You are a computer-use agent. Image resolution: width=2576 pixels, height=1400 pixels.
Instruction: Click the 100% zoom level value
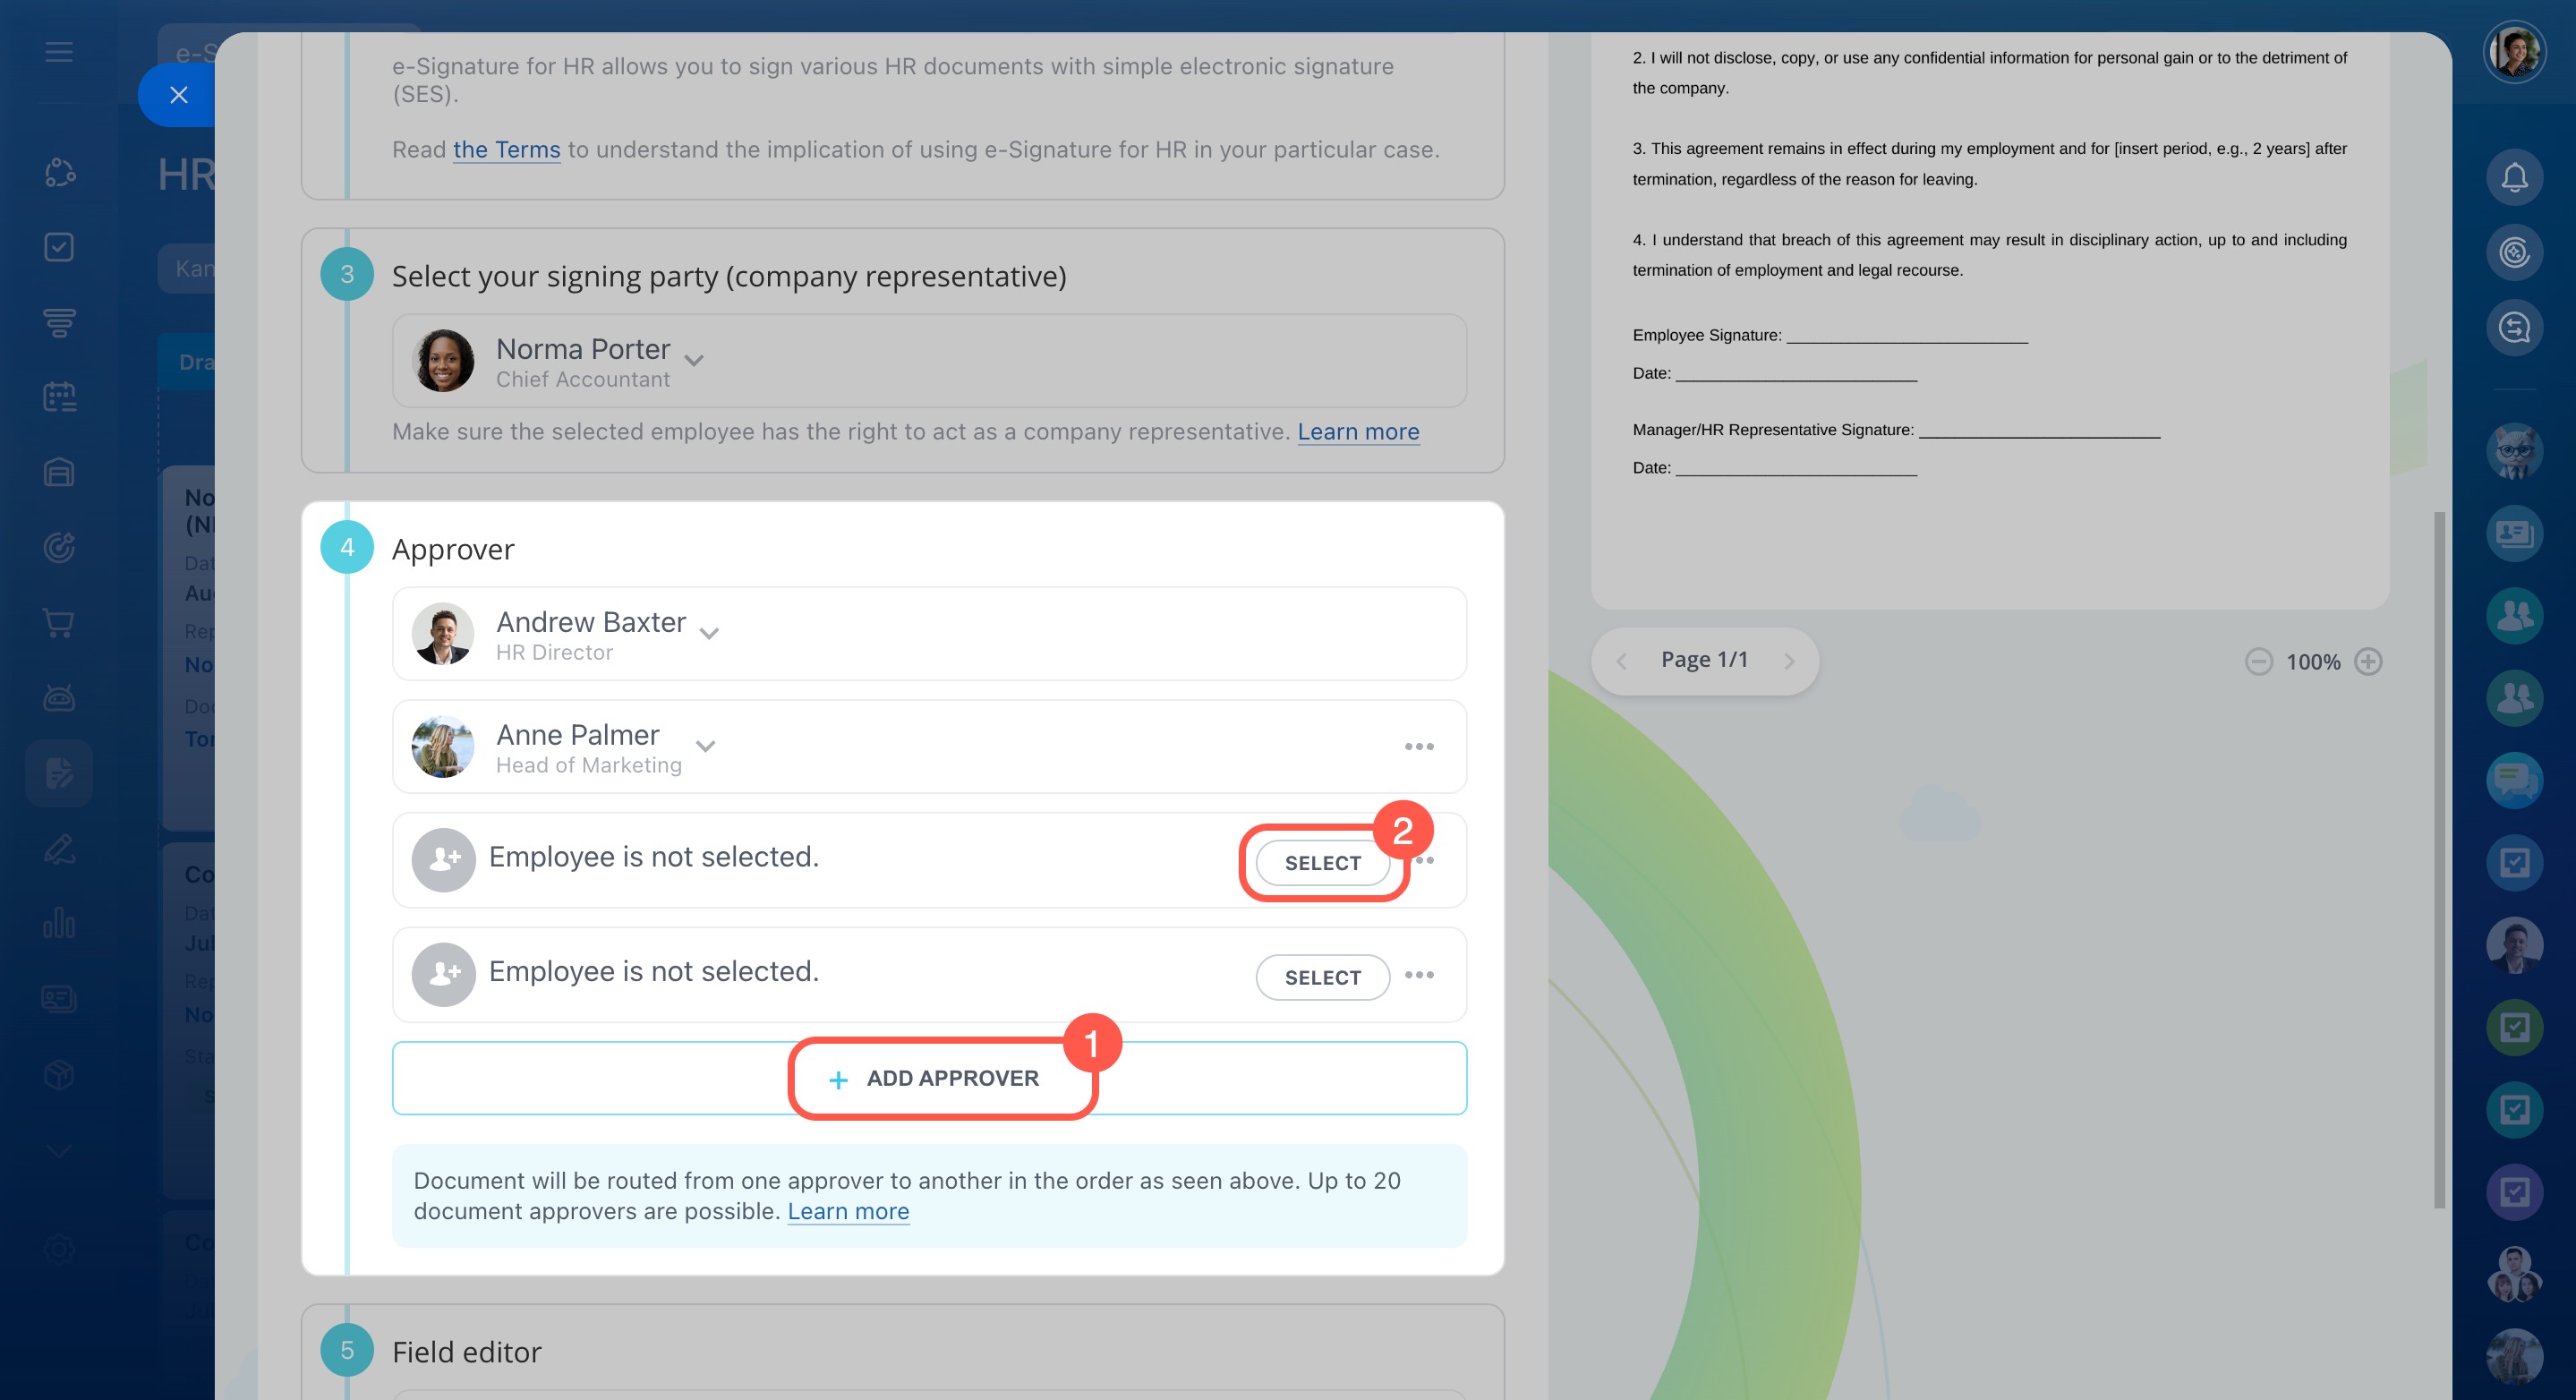pyautogui.click(x=2312, y=661)
